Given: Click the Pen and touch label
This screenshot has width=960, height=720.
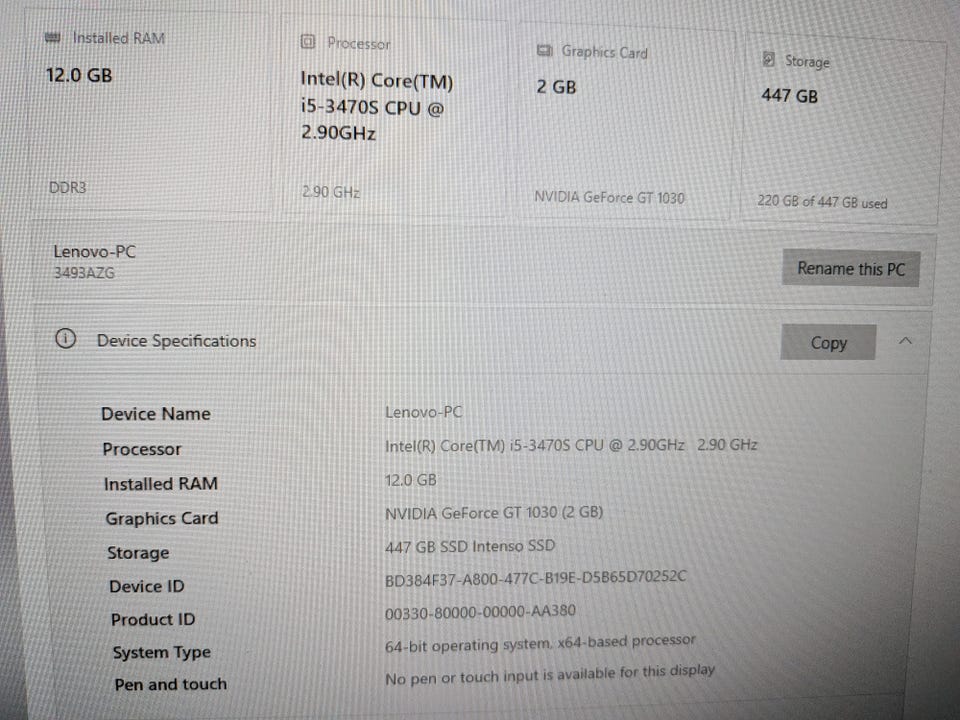Looking at the screenshot, I should click(170, 684).
